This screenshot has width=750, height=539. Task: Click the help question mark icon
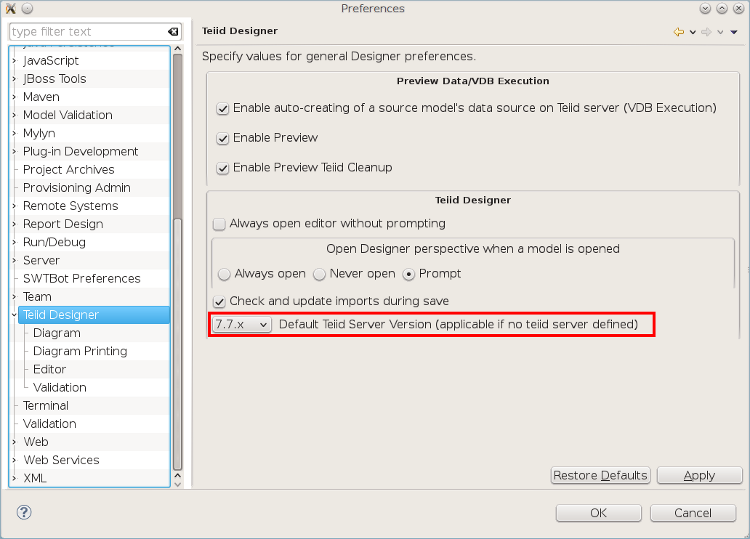24,512
